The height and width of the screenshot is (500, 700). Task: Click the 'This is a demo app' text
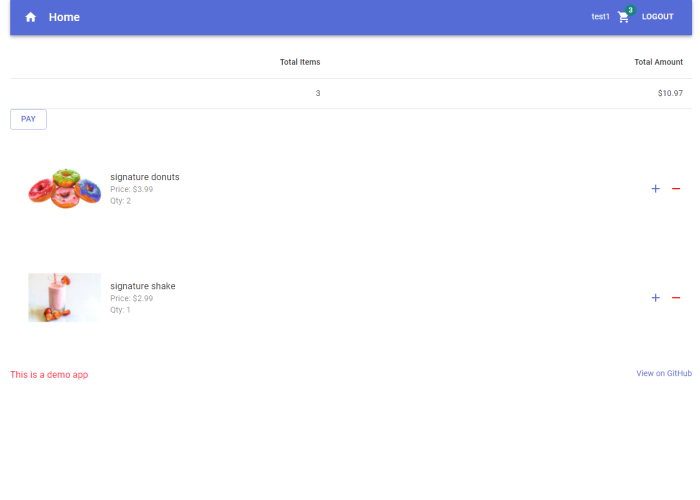49,375
